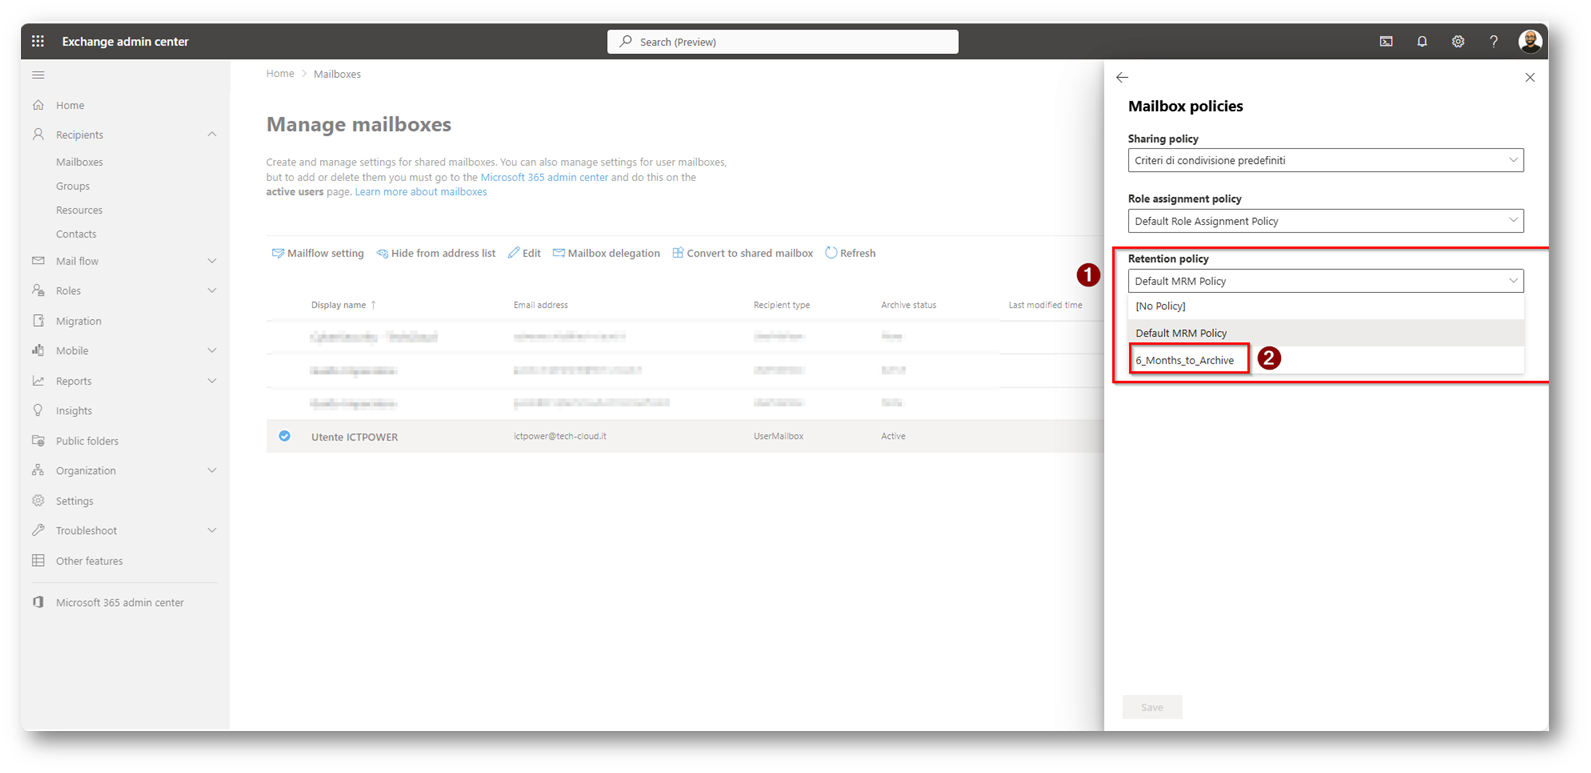
Task: Open the Sharing policy dropdown
Action: (x=1325, y=160)
